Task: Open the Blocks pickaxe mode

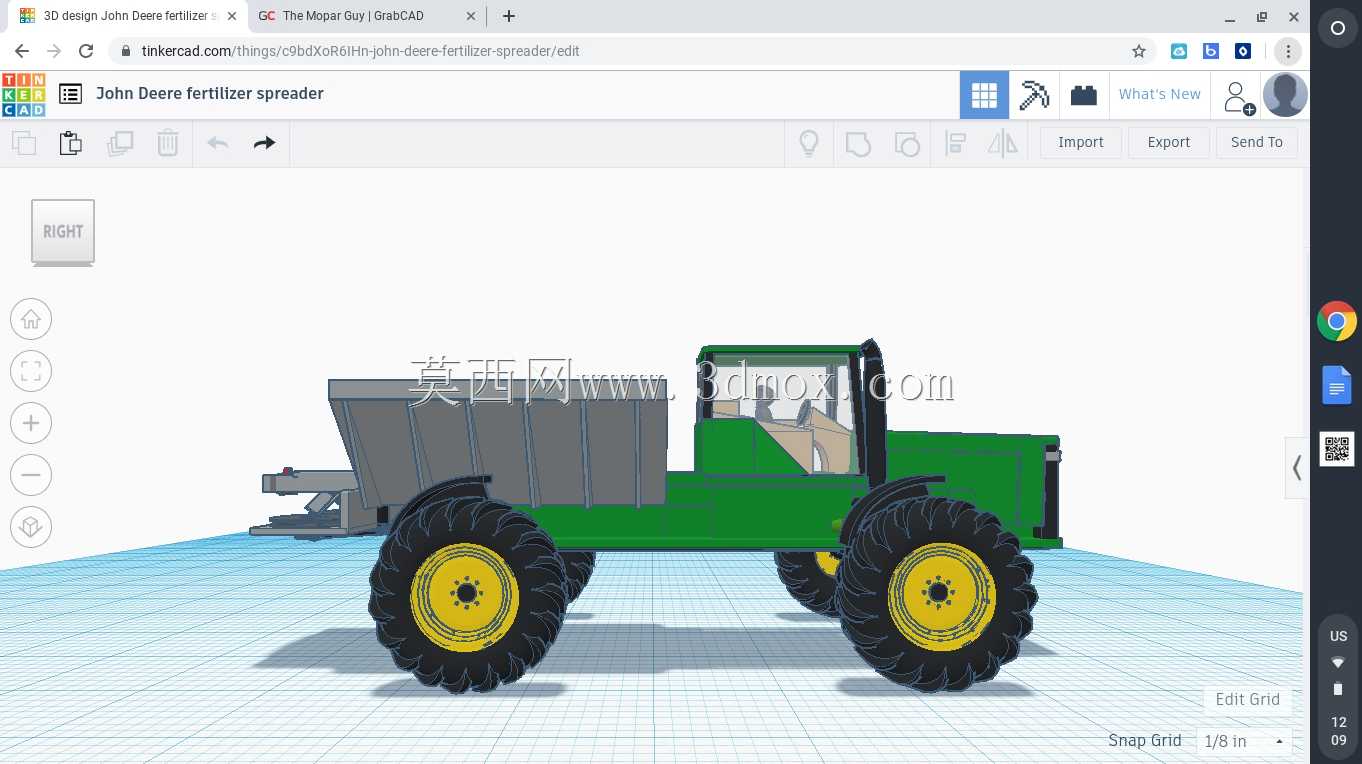Action: (1034, 95)
